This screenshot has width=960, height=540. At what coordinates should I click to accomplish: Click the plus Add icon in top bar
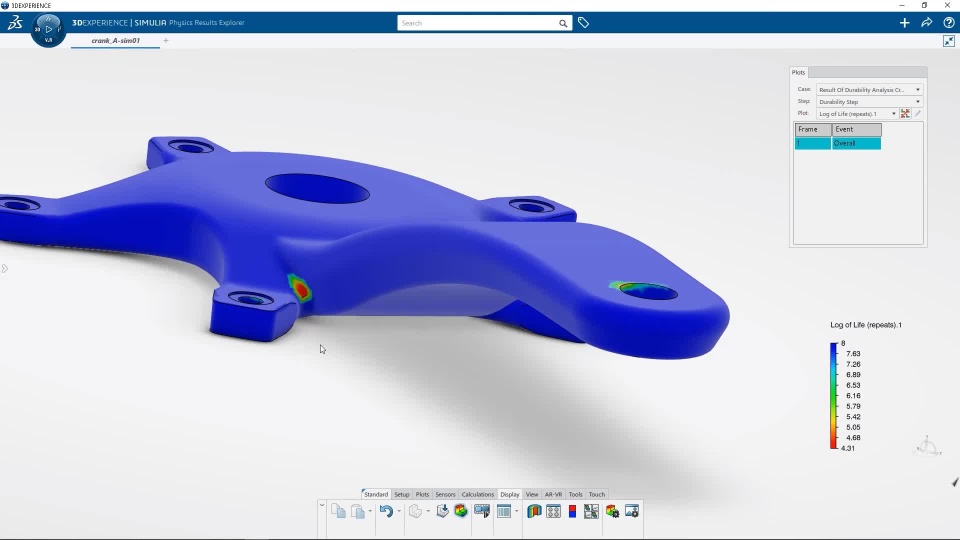tap(904, 23)
